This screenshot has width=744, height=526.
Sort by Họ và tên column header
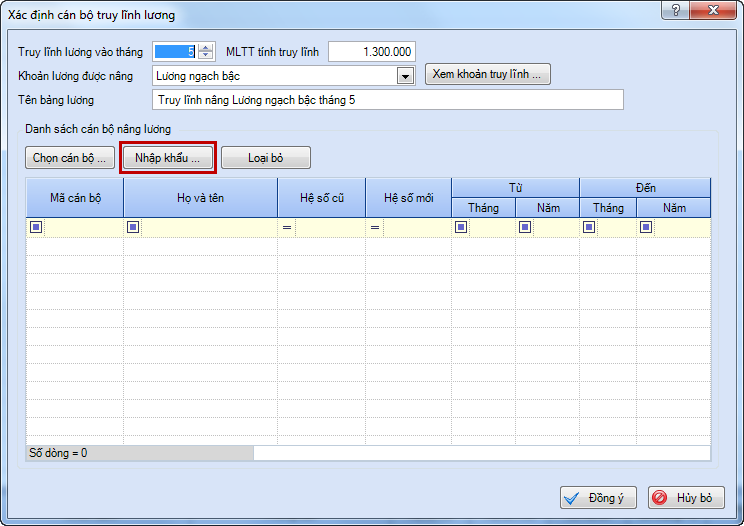click(200, 198)
